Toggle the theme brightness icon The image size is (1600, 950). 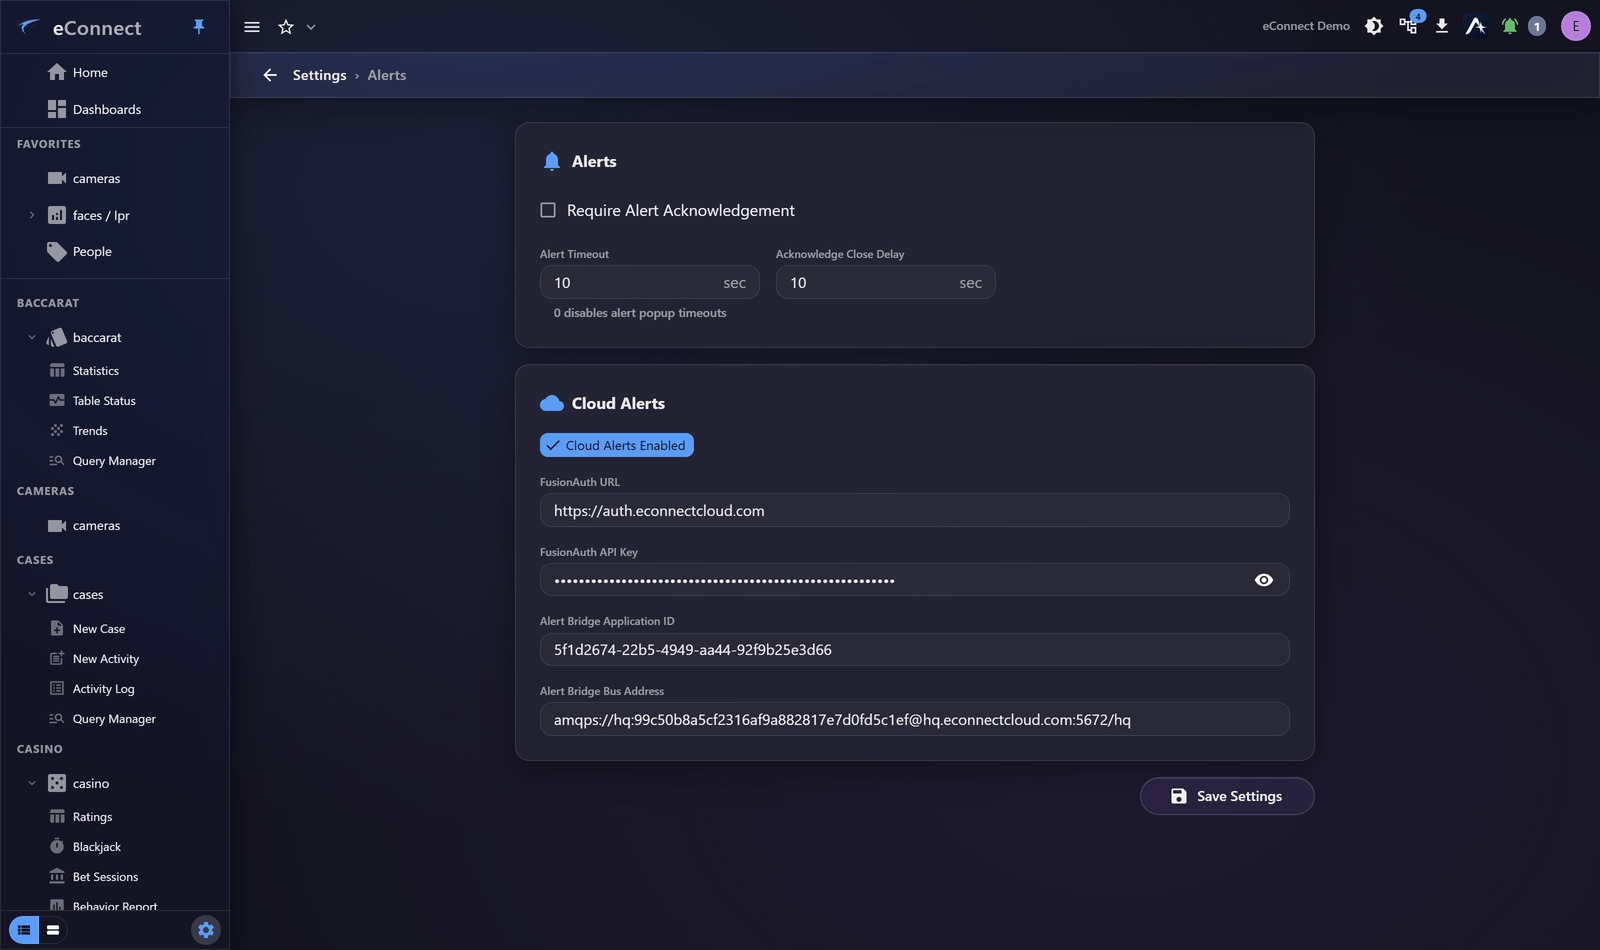click(x=1374, y=26)
